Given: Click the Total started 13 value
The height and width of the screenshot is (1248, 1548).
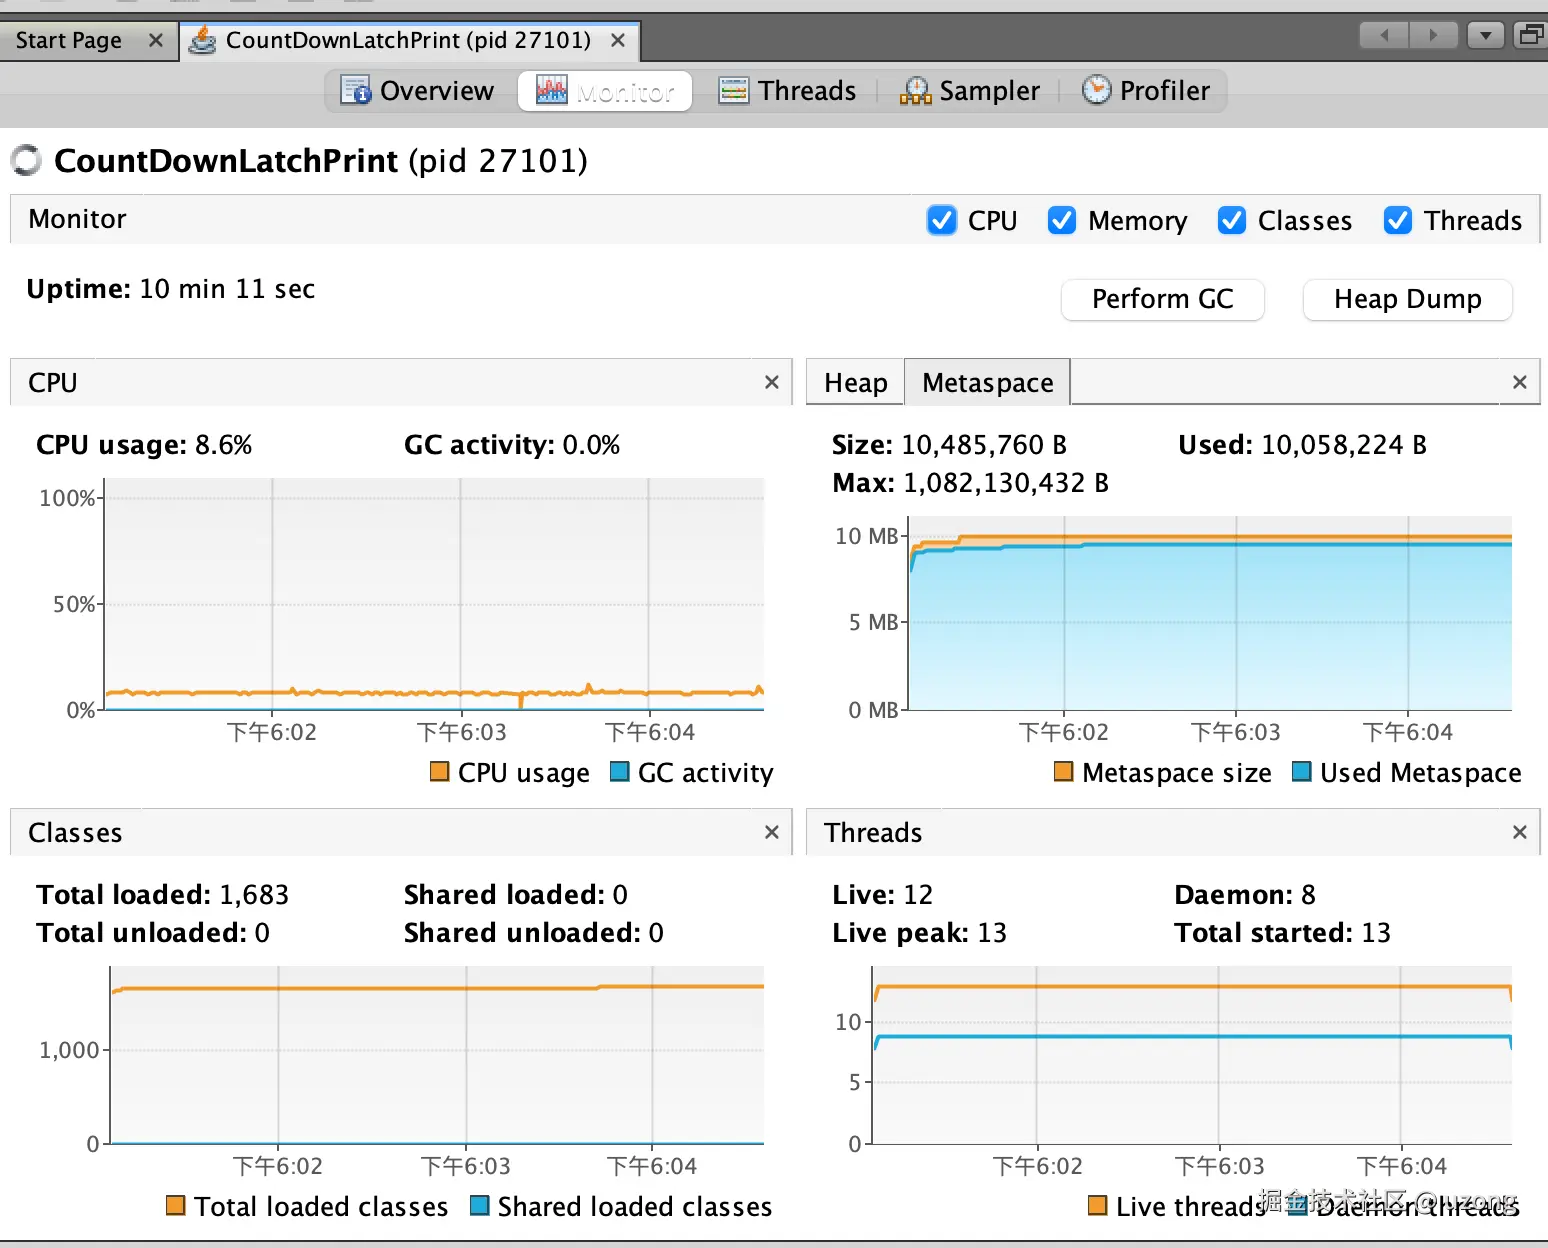Looking at the screenshot, I should [x=1376, y=933].
